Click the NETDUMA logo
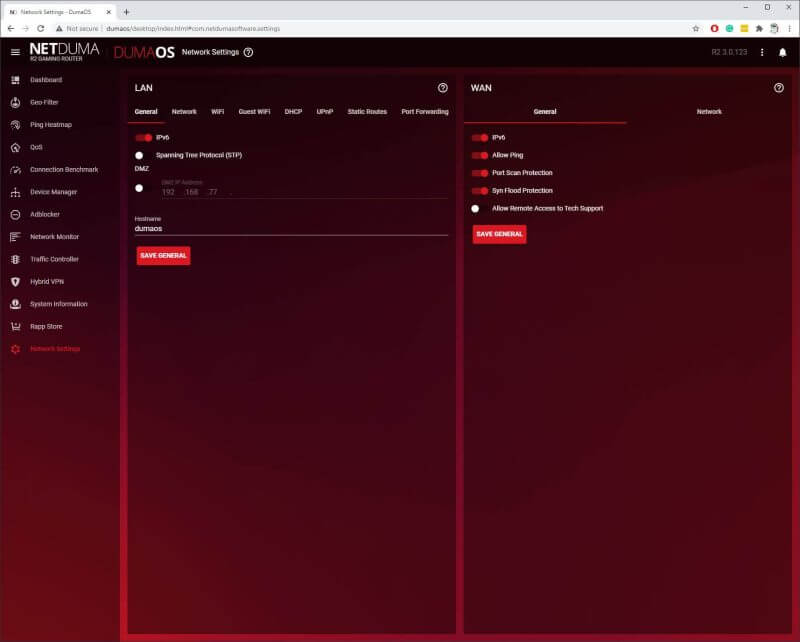 click(64, 52)
